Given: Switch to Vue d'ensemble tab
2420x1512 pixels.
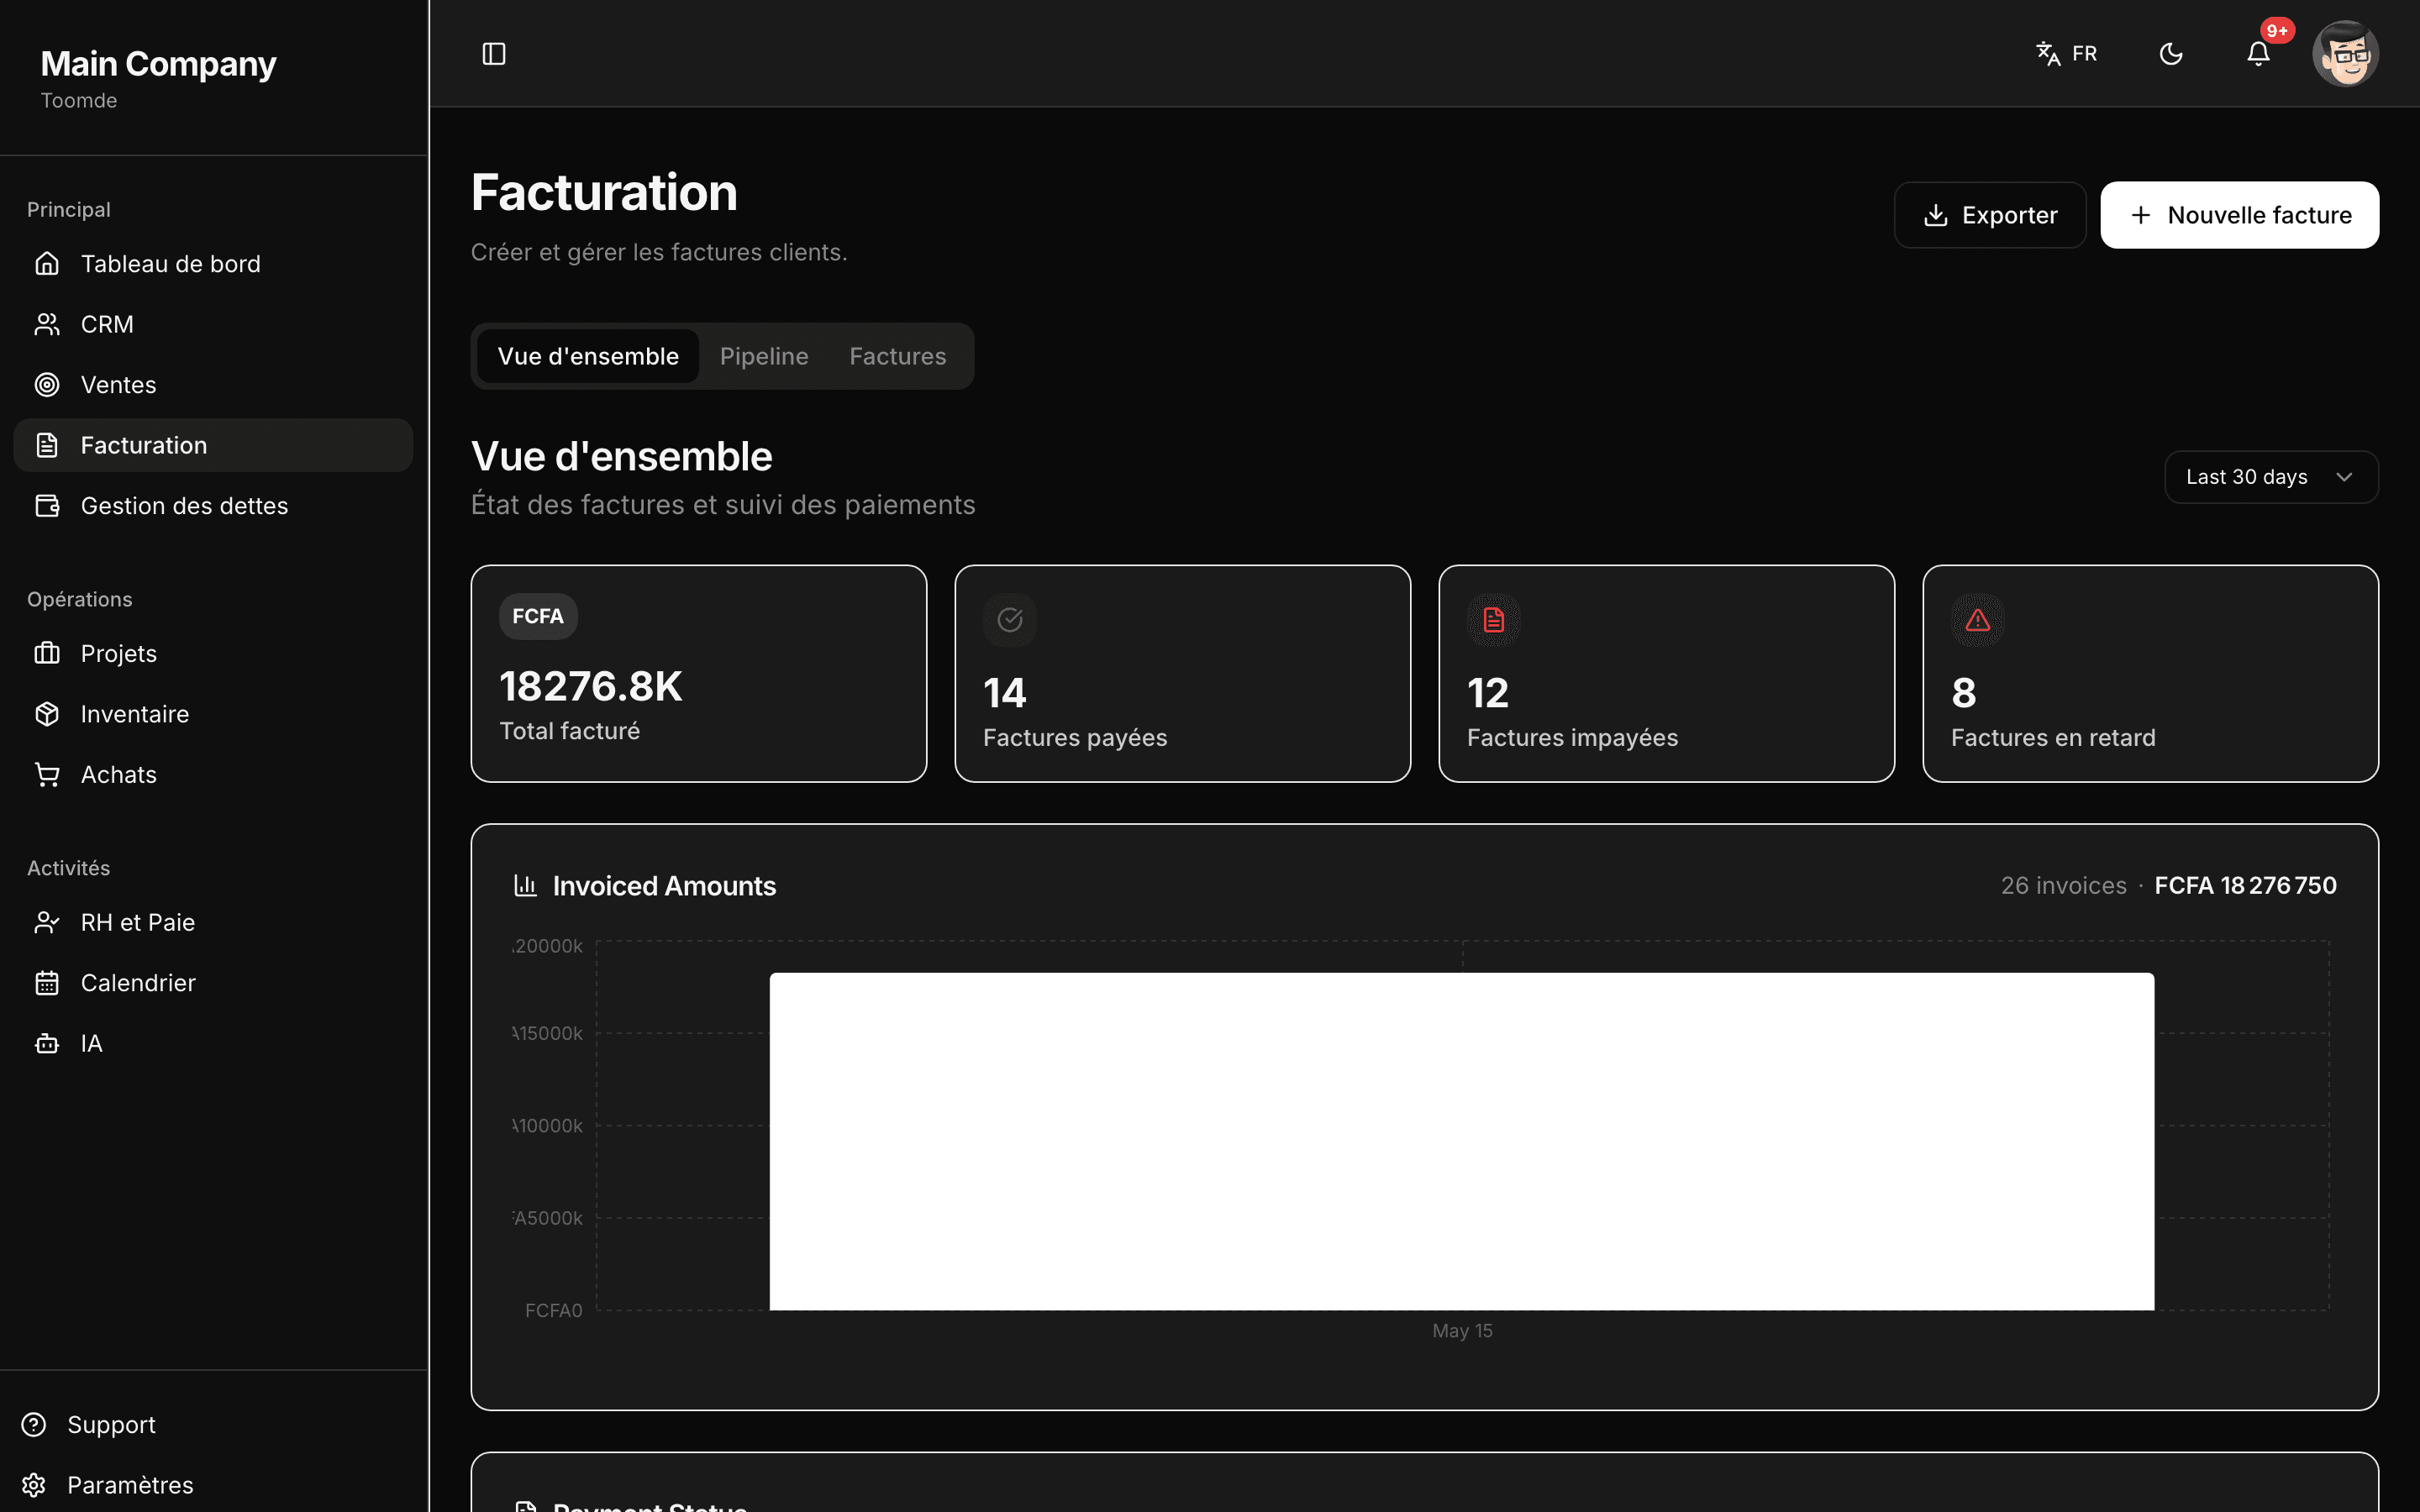Looking at the screenshot, I should tap(588, 356).
